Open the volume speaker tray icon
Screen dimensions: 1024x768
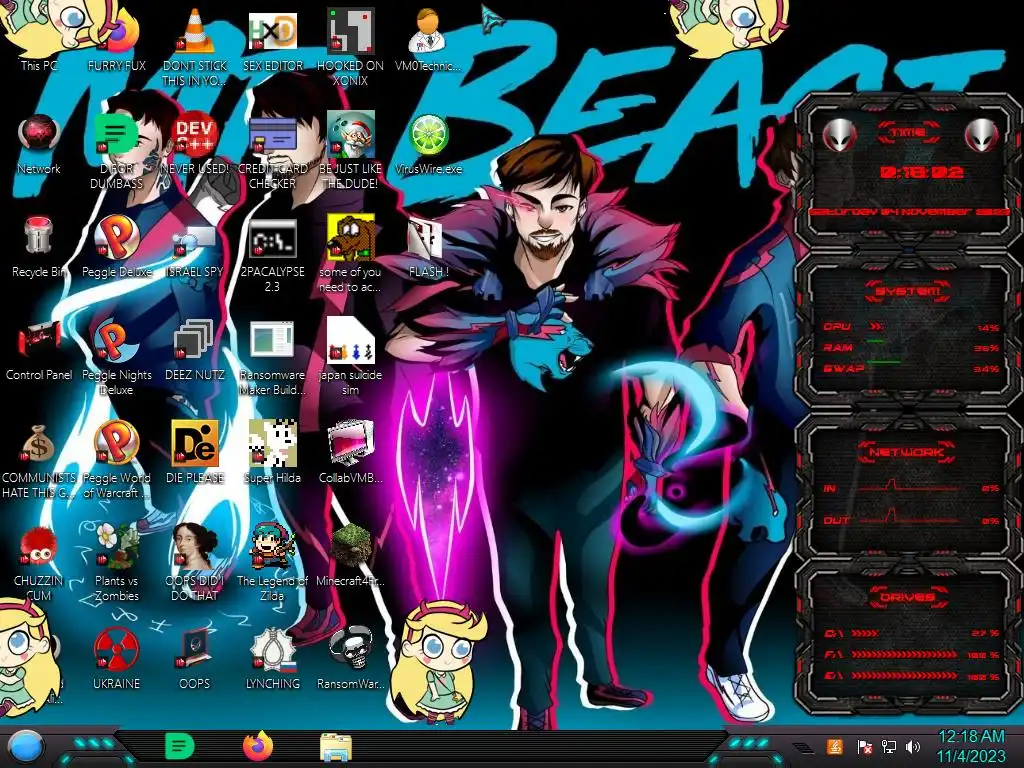point(913,747)
